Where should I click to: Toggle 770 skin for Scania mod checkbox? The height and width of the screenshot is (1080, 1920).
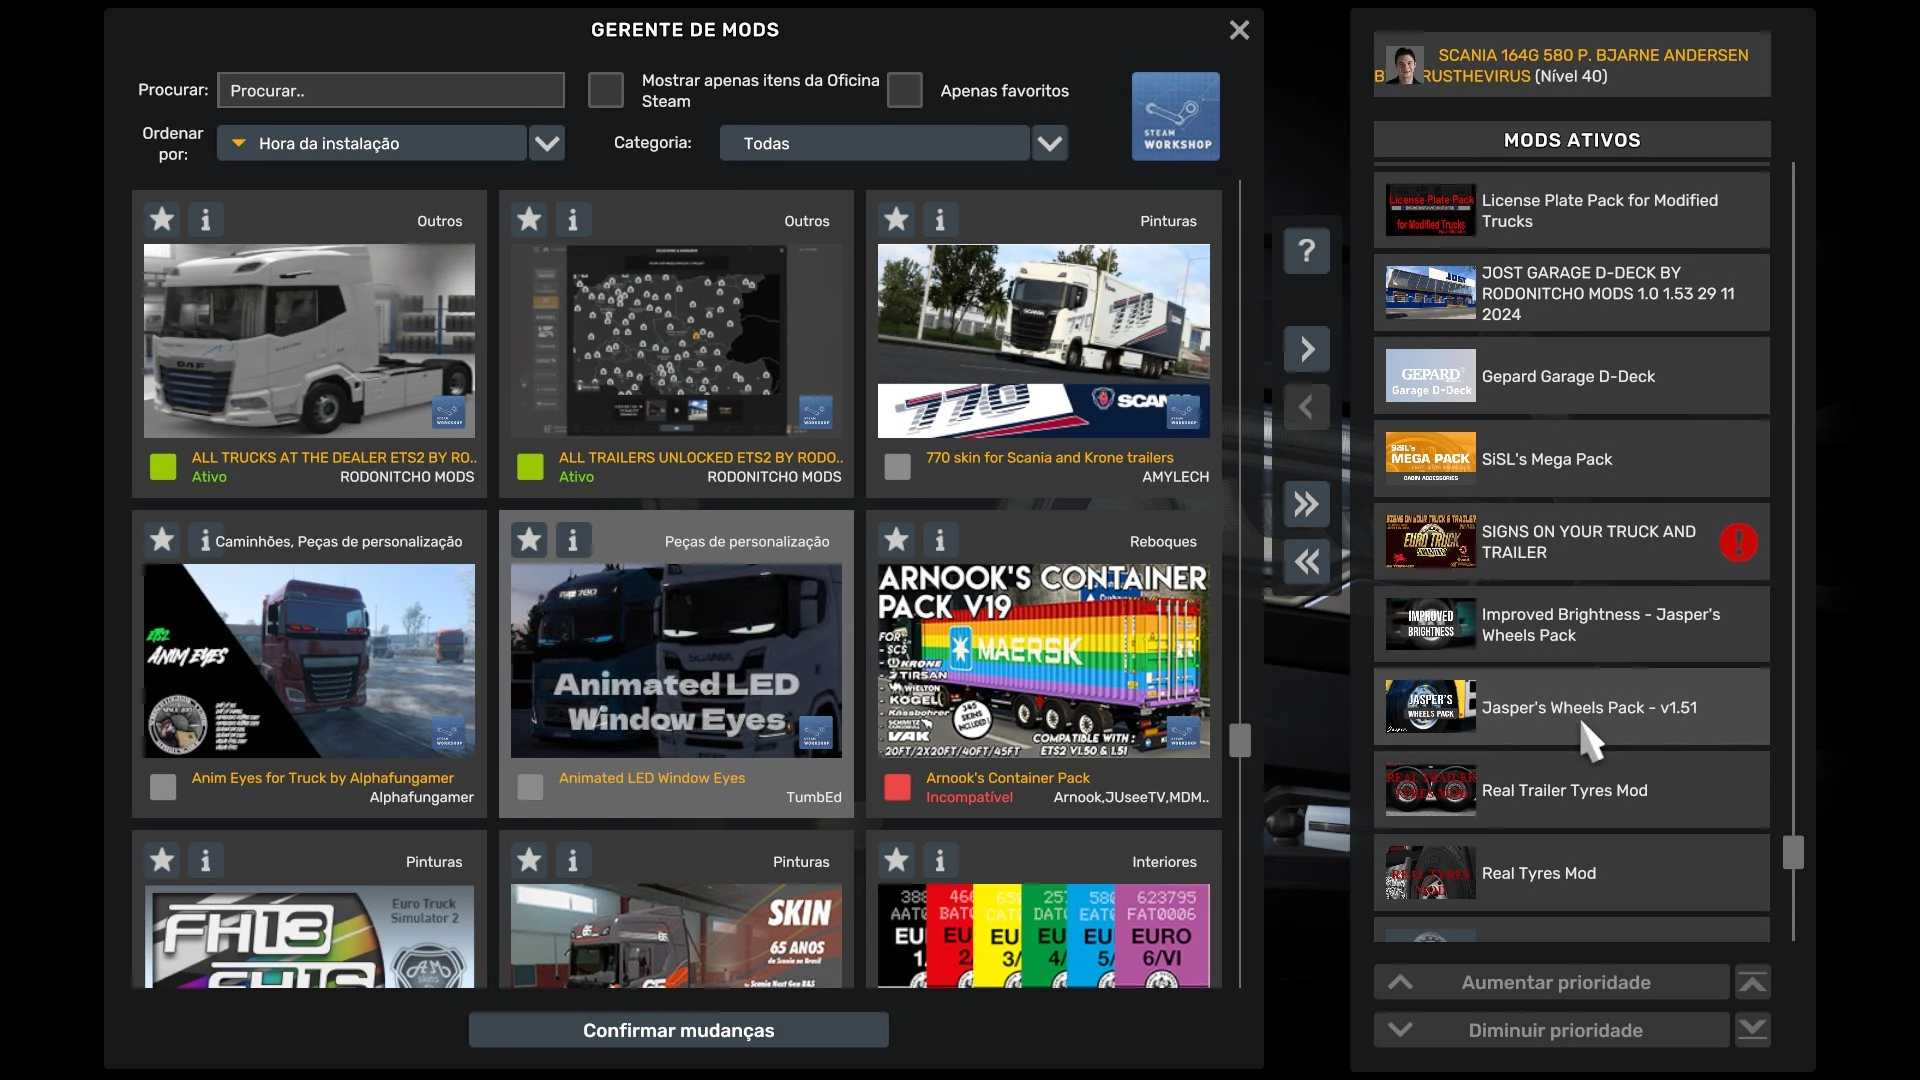[x=897, y=467]
